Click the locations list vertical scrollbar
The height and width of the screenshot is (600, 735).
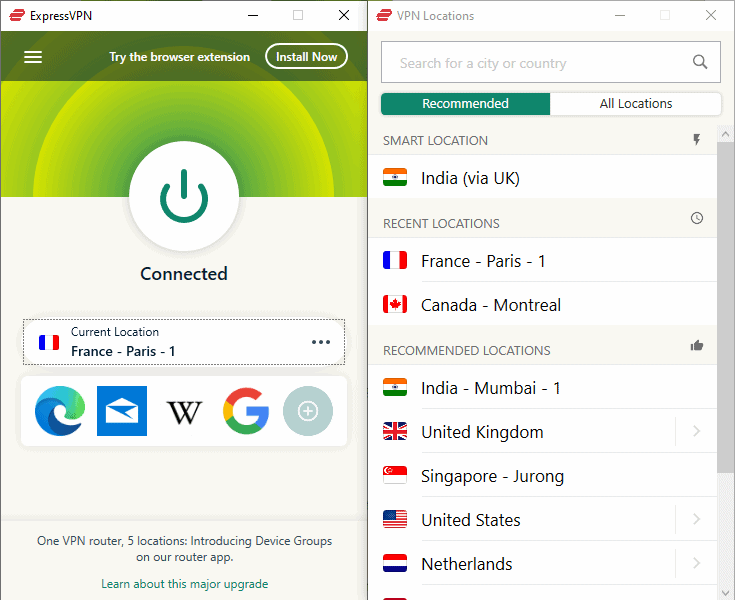click(x=726, y=307)
